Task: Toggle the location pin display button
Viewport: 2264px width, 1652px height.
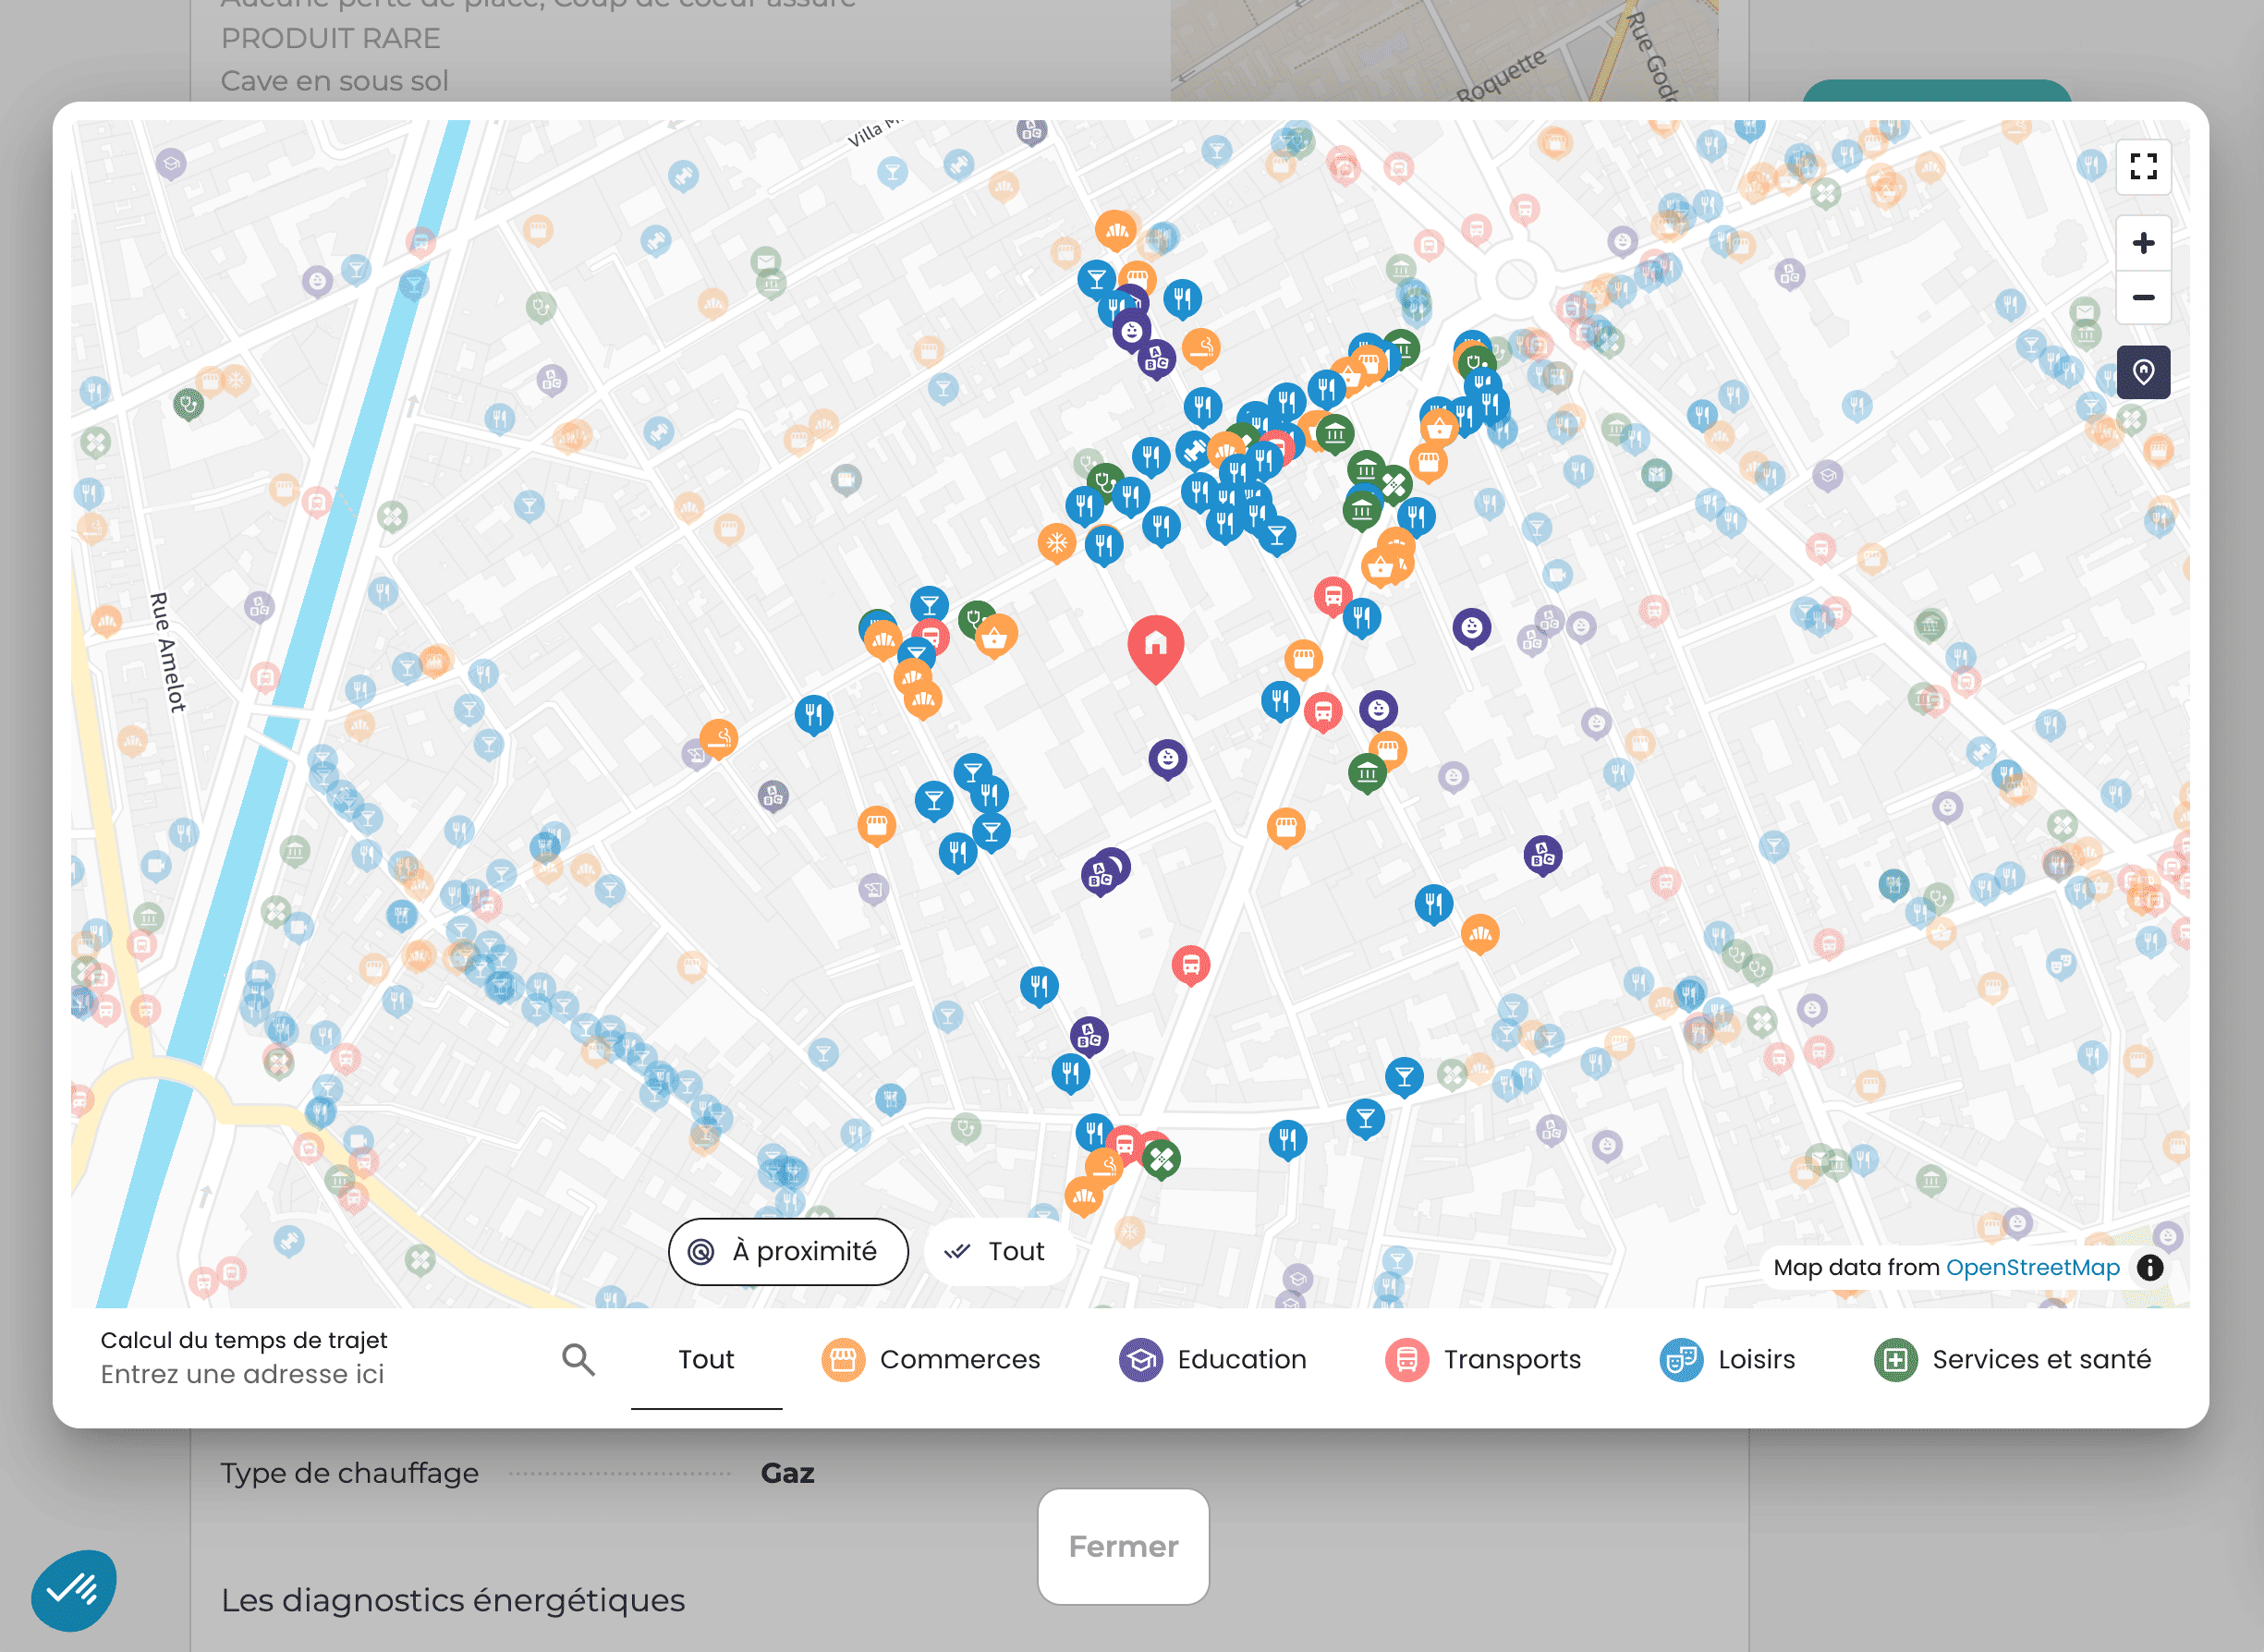Action: 2143,372
